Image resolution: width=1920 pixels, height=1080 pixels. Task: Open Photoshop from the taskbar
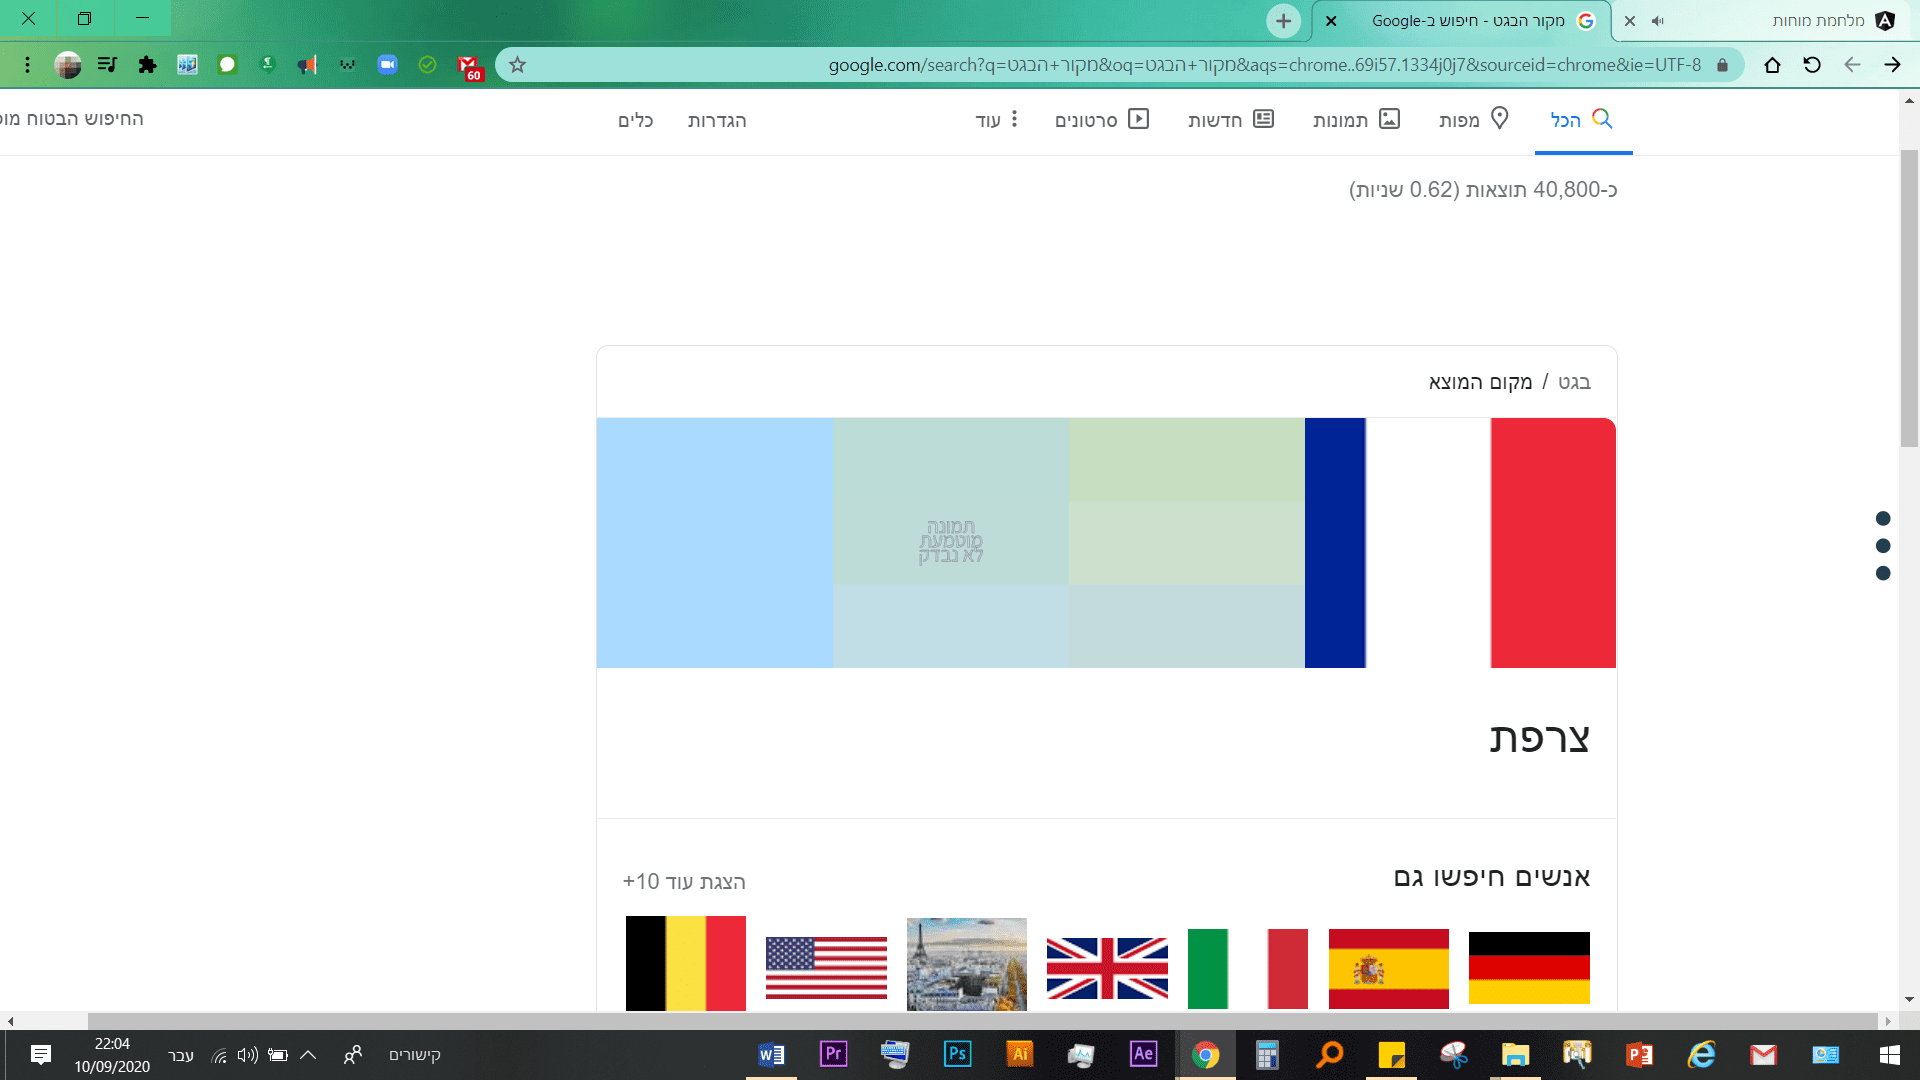(x=957, y=1054)
